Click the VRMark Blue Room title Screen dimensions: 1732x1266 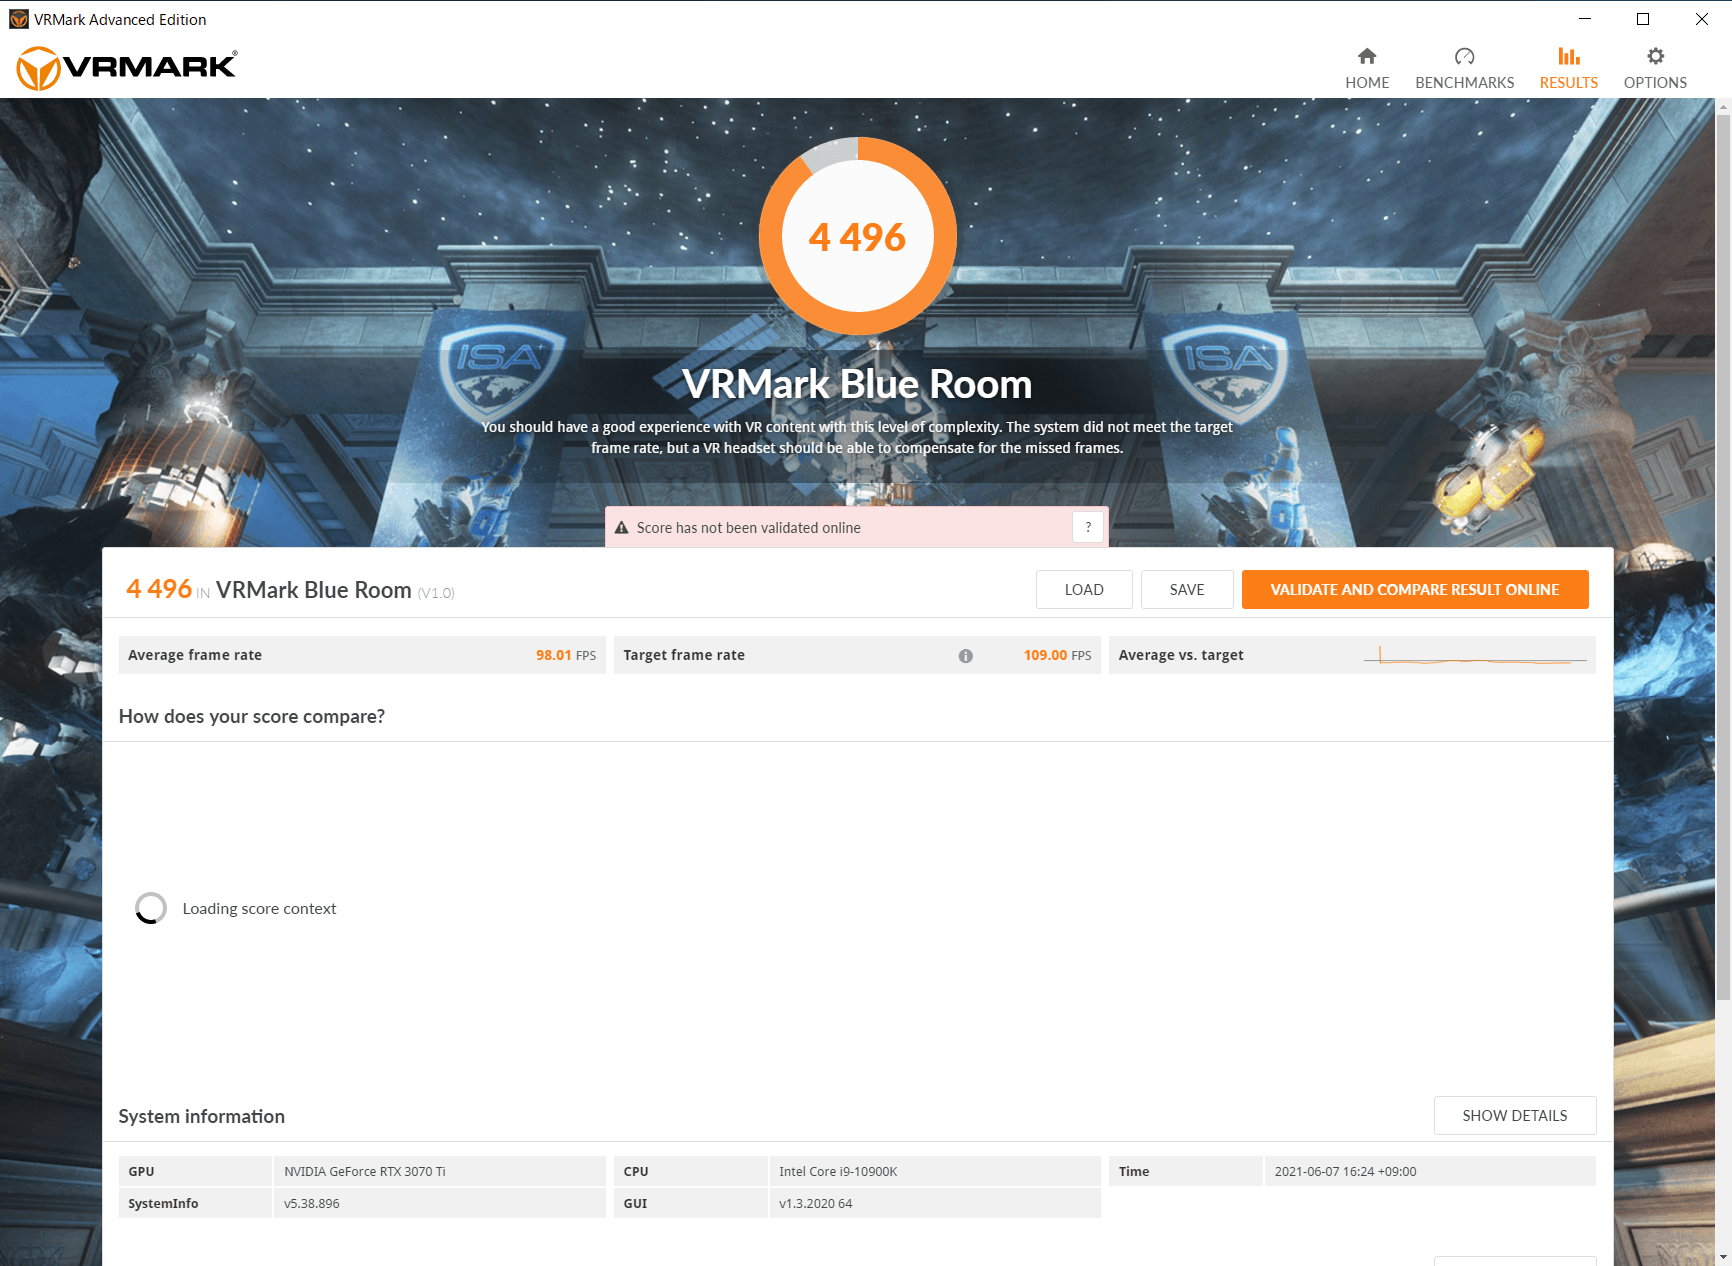click(857, 384)
